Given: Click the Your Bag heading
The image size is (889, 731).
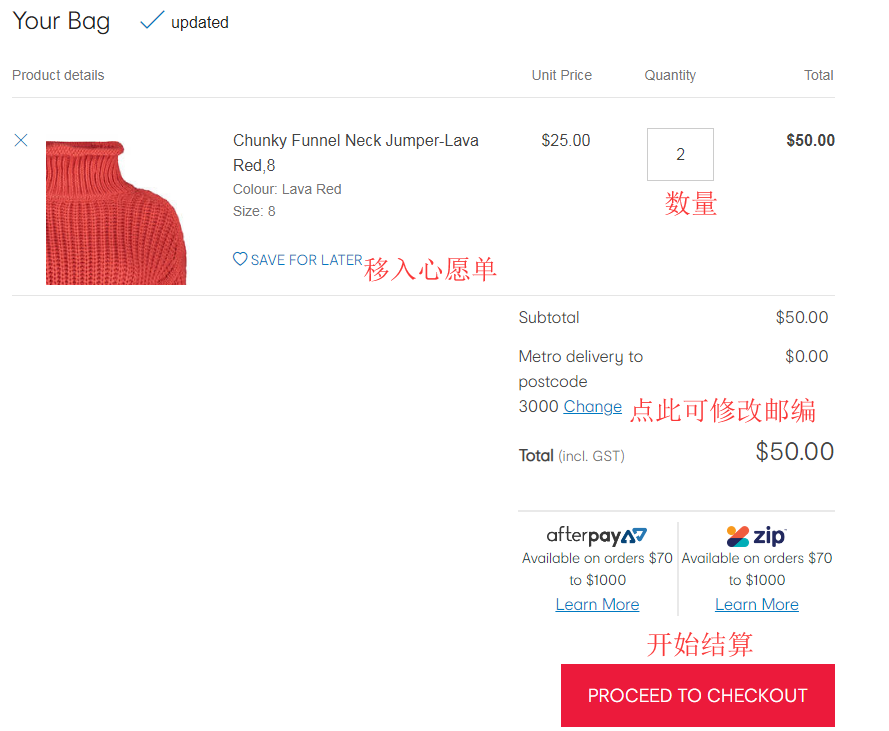Looking at the screenshot, I should tap(61, 21).
